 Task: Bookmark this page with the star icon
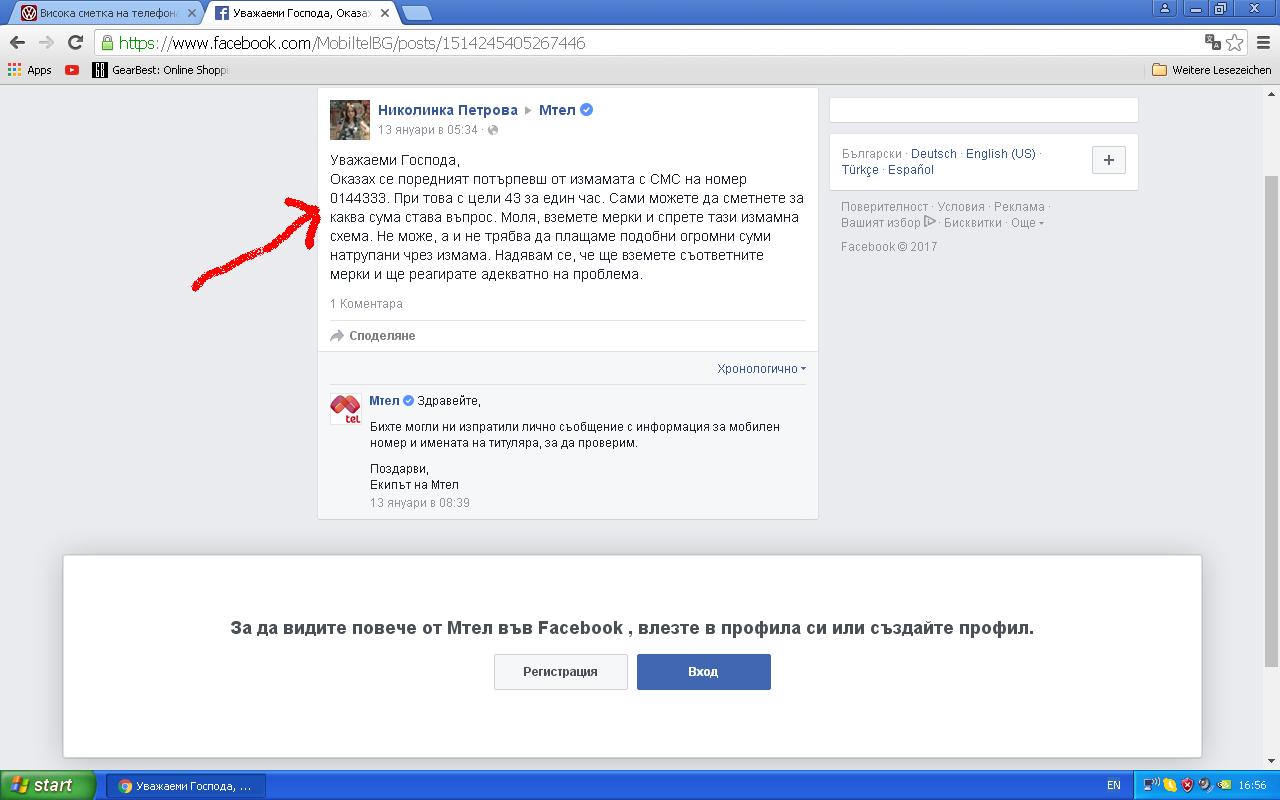[1235, 42]
